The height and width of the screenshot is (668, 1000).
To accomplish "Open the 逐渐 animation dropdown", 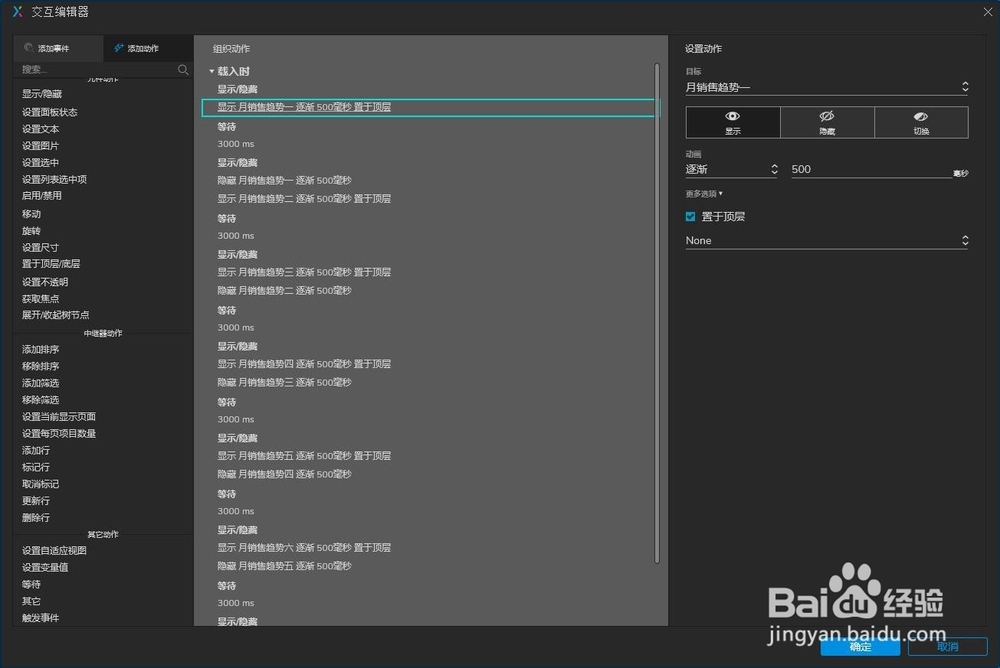I will click(x=732, y=169).
